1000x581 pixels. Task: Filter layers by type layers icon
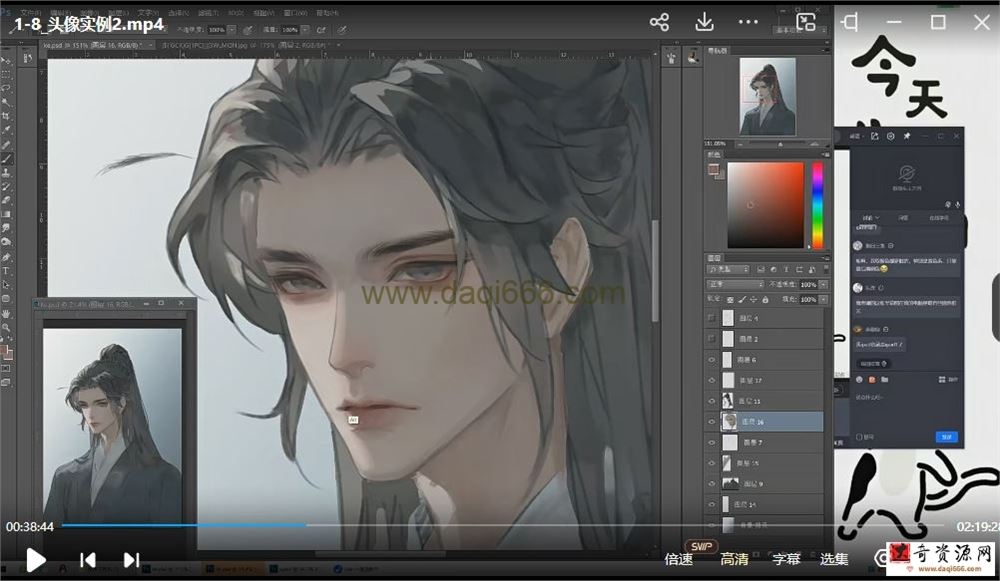pyautogui.click(x=786, y=270)
